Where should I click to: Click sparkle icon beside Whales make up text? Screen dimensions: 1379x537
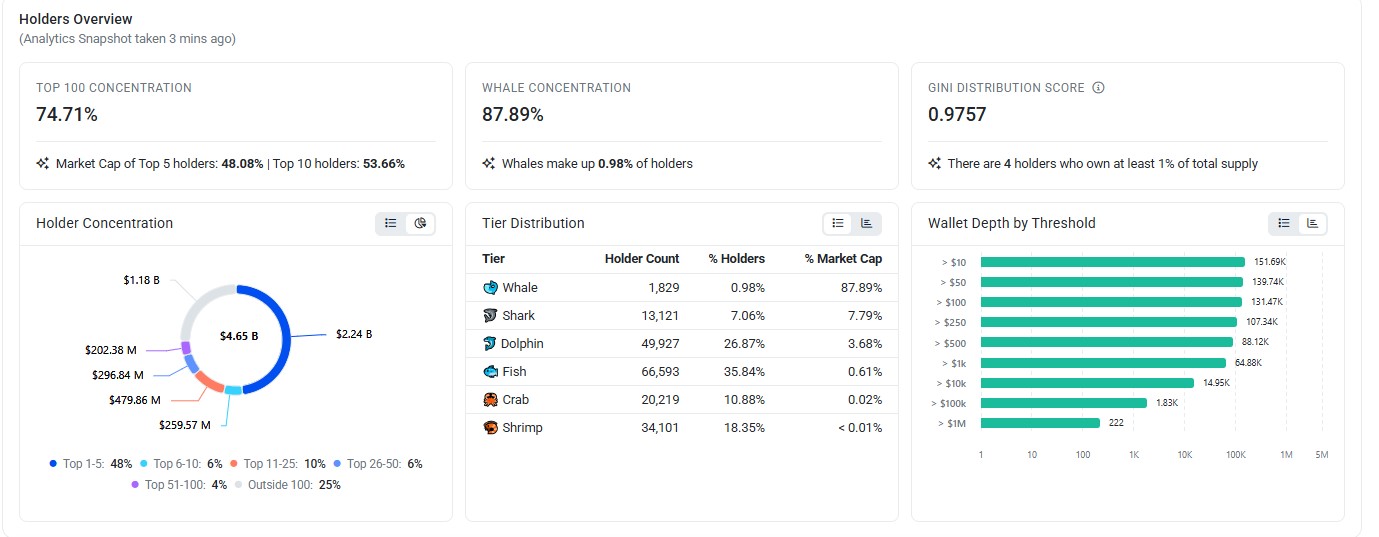coord(488,164)
